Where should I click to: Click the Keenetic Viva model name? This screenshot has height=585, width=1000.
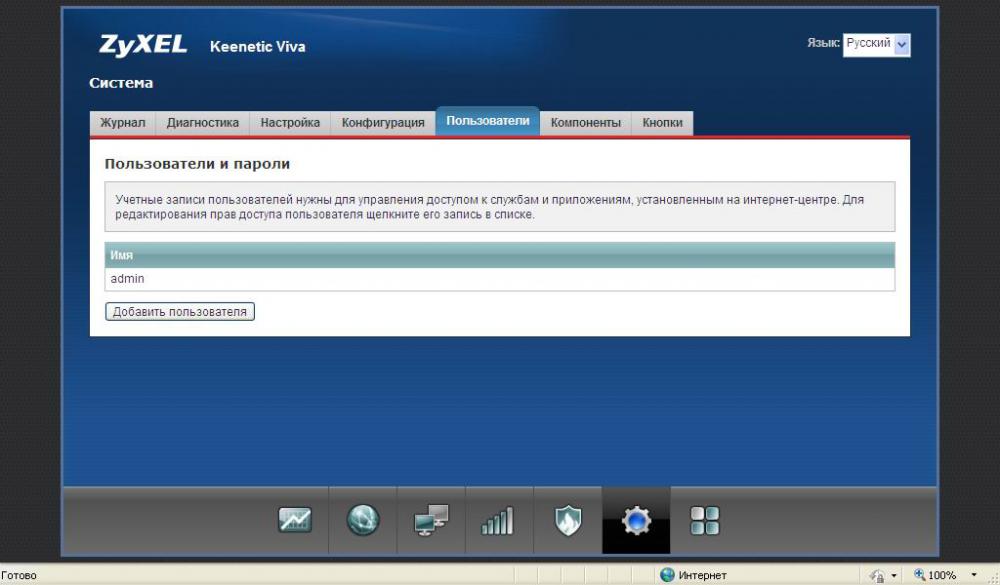[258, 47]
